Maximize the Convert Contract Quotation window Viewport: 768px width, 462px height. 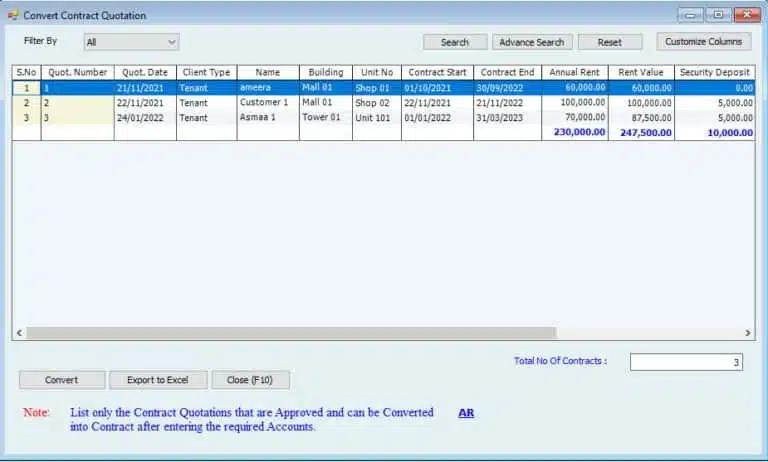tap(718, 15)
